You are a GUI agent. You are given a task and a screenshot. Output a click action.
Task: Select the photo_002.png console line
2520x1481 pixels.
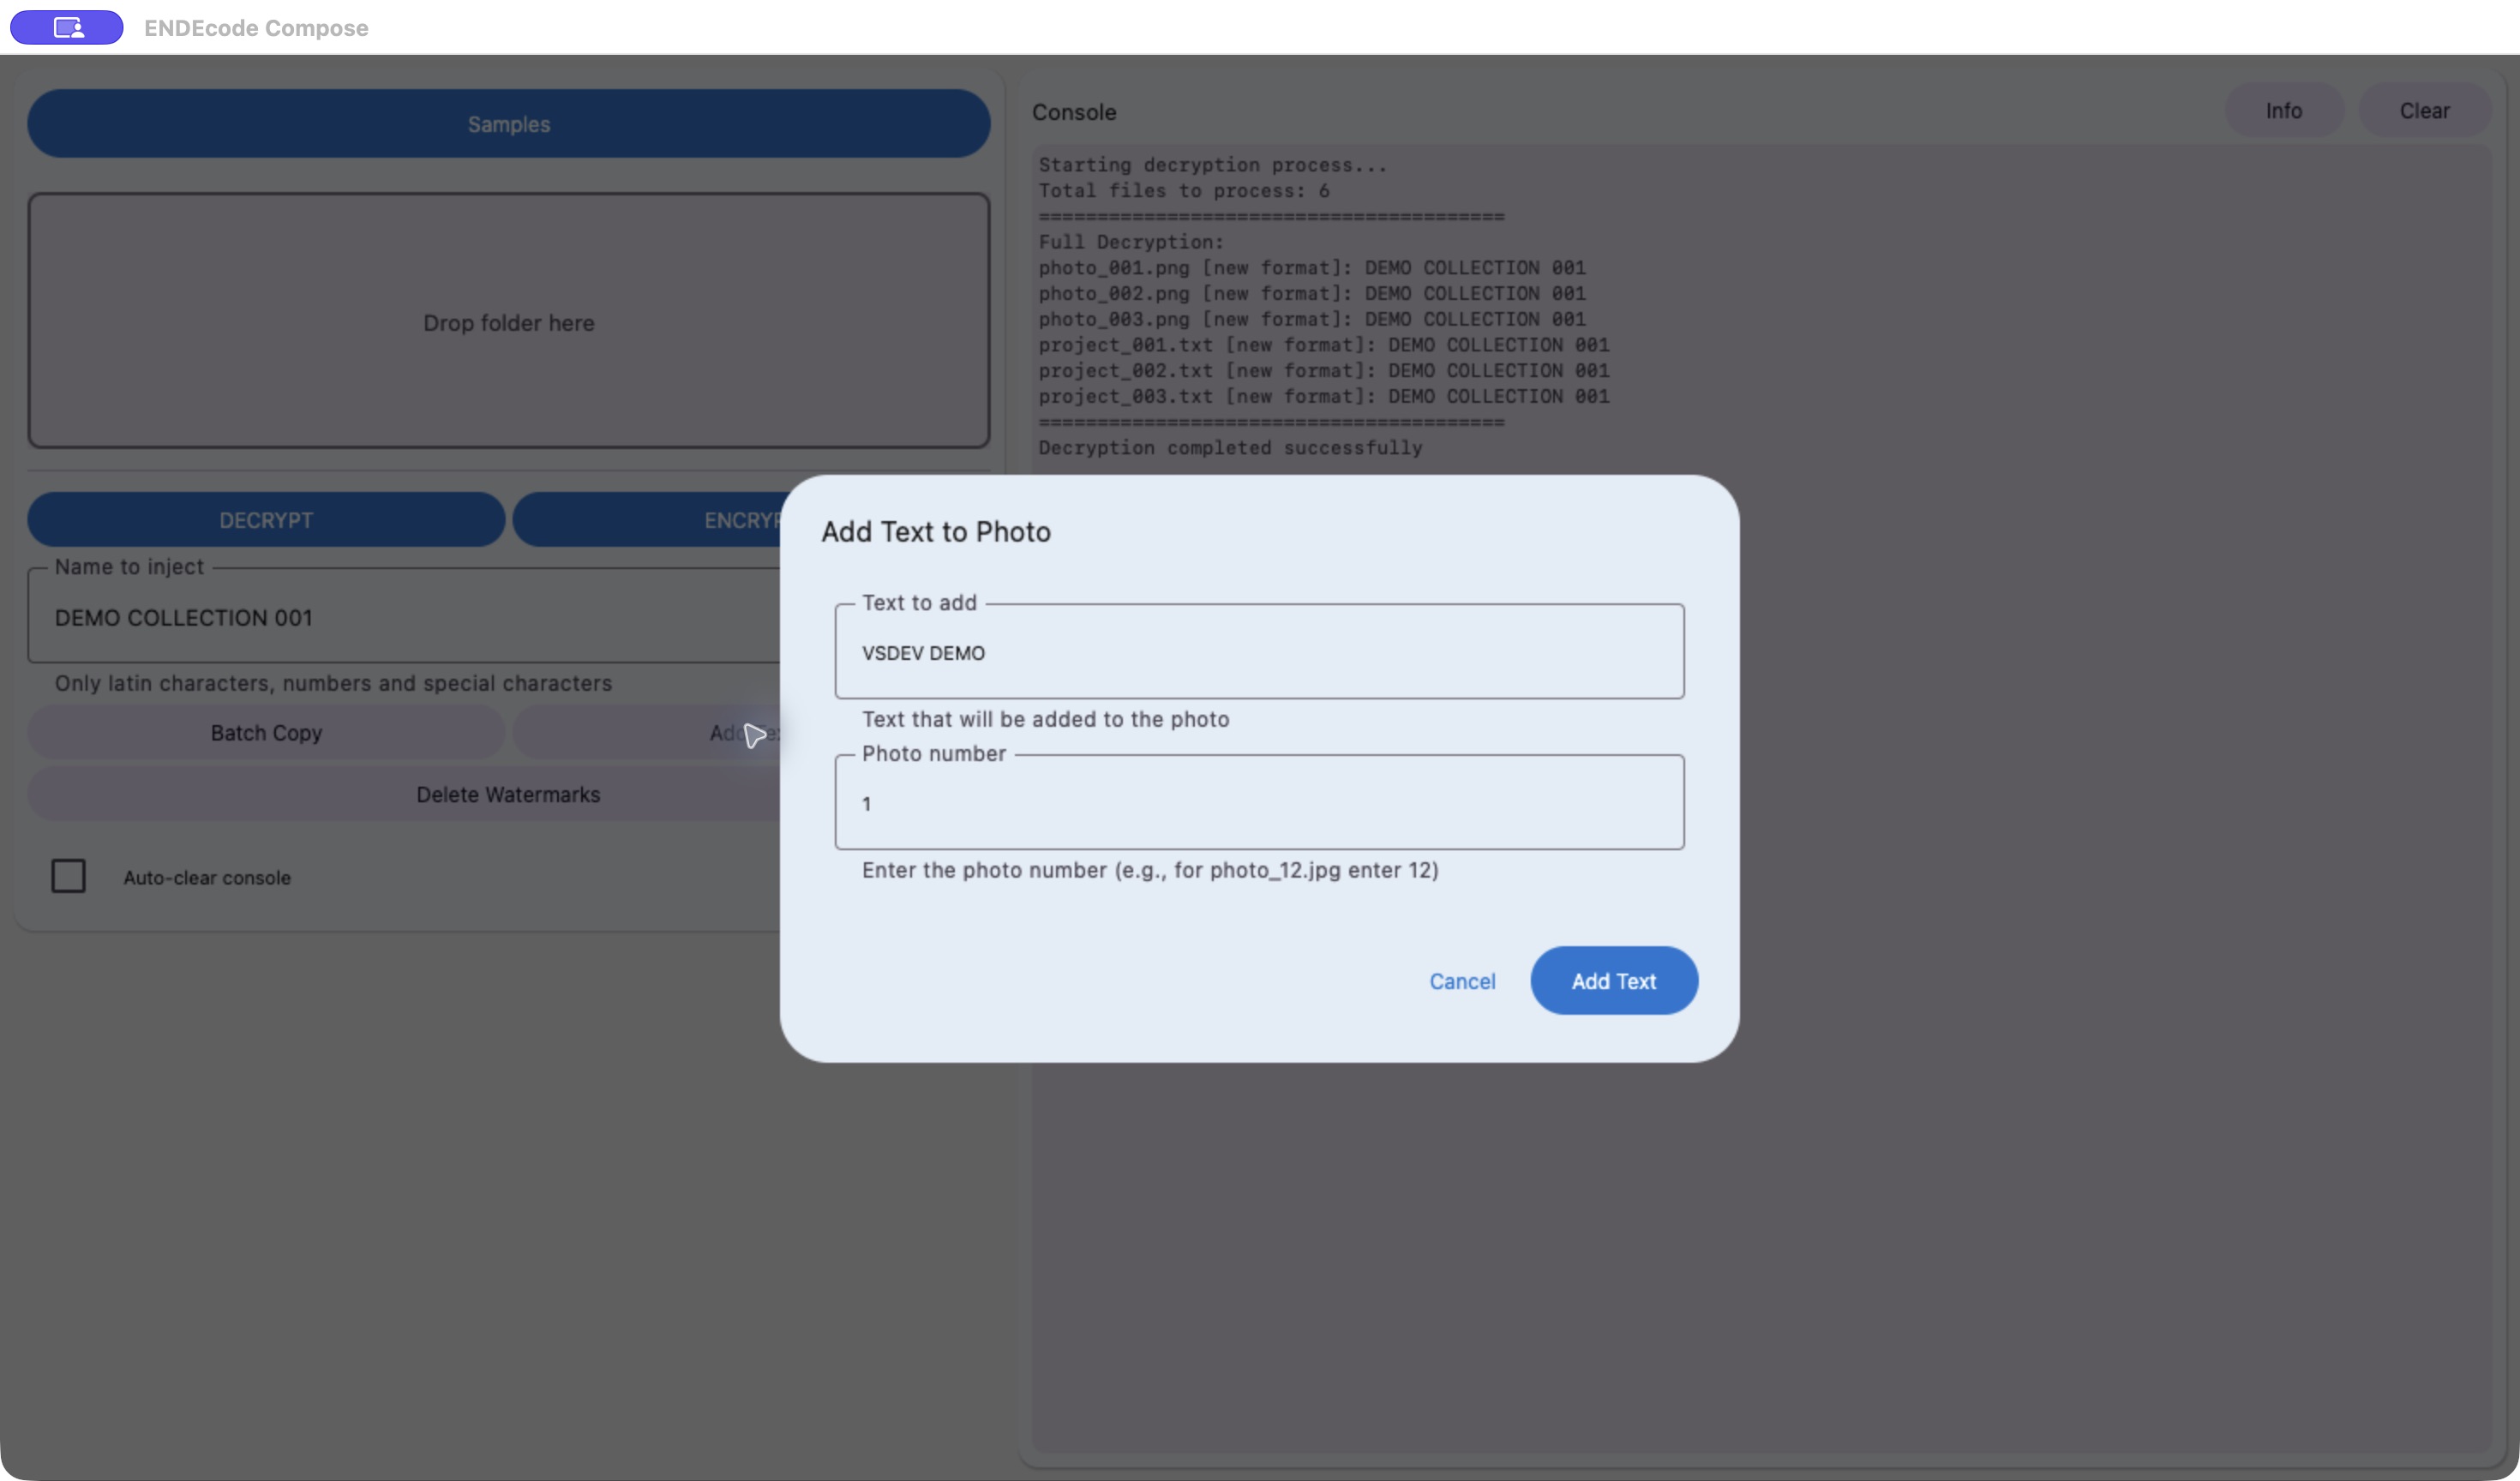point(1312,294)
